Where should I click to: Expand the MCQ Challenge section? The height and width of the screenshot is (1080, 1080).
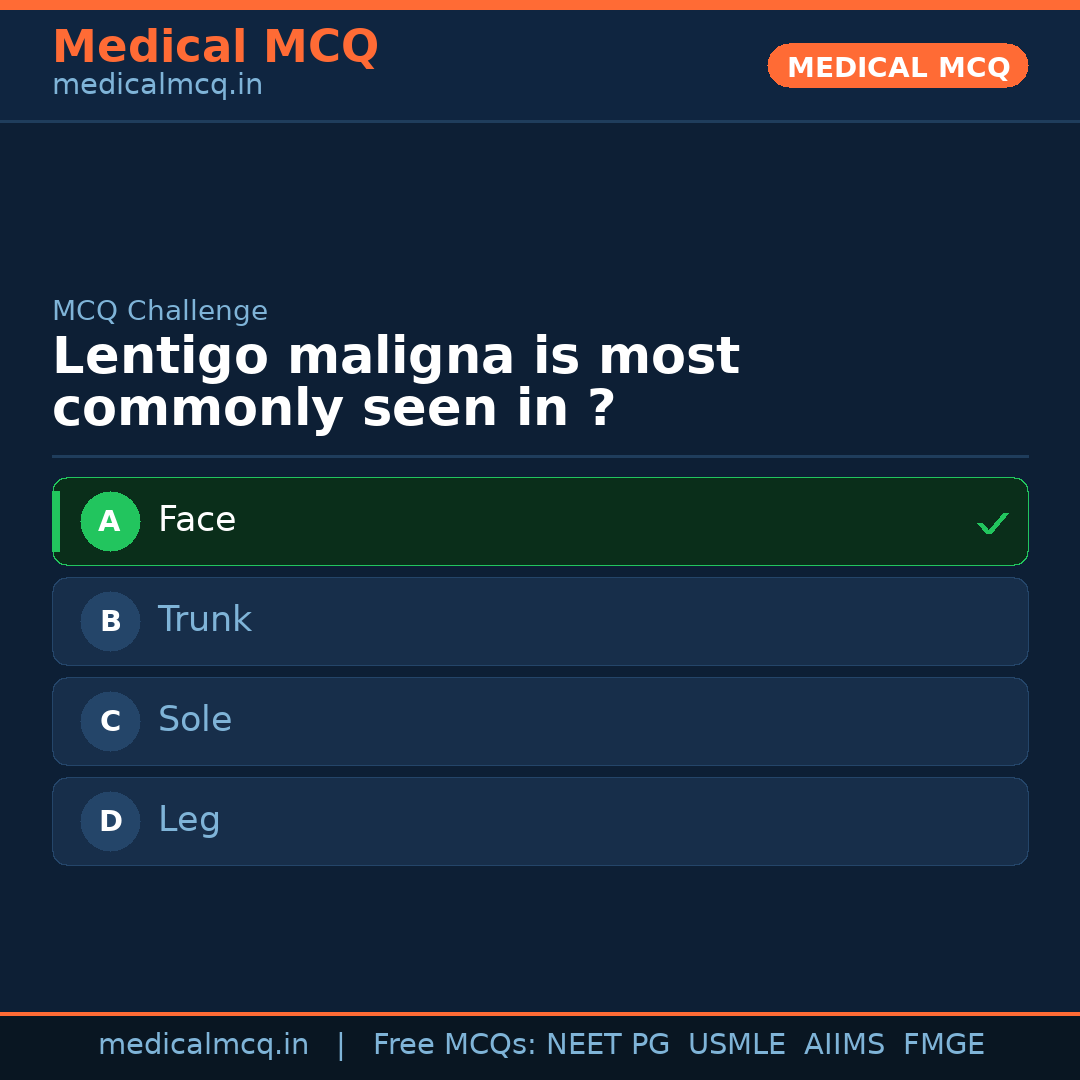click(x=160, y=311)
